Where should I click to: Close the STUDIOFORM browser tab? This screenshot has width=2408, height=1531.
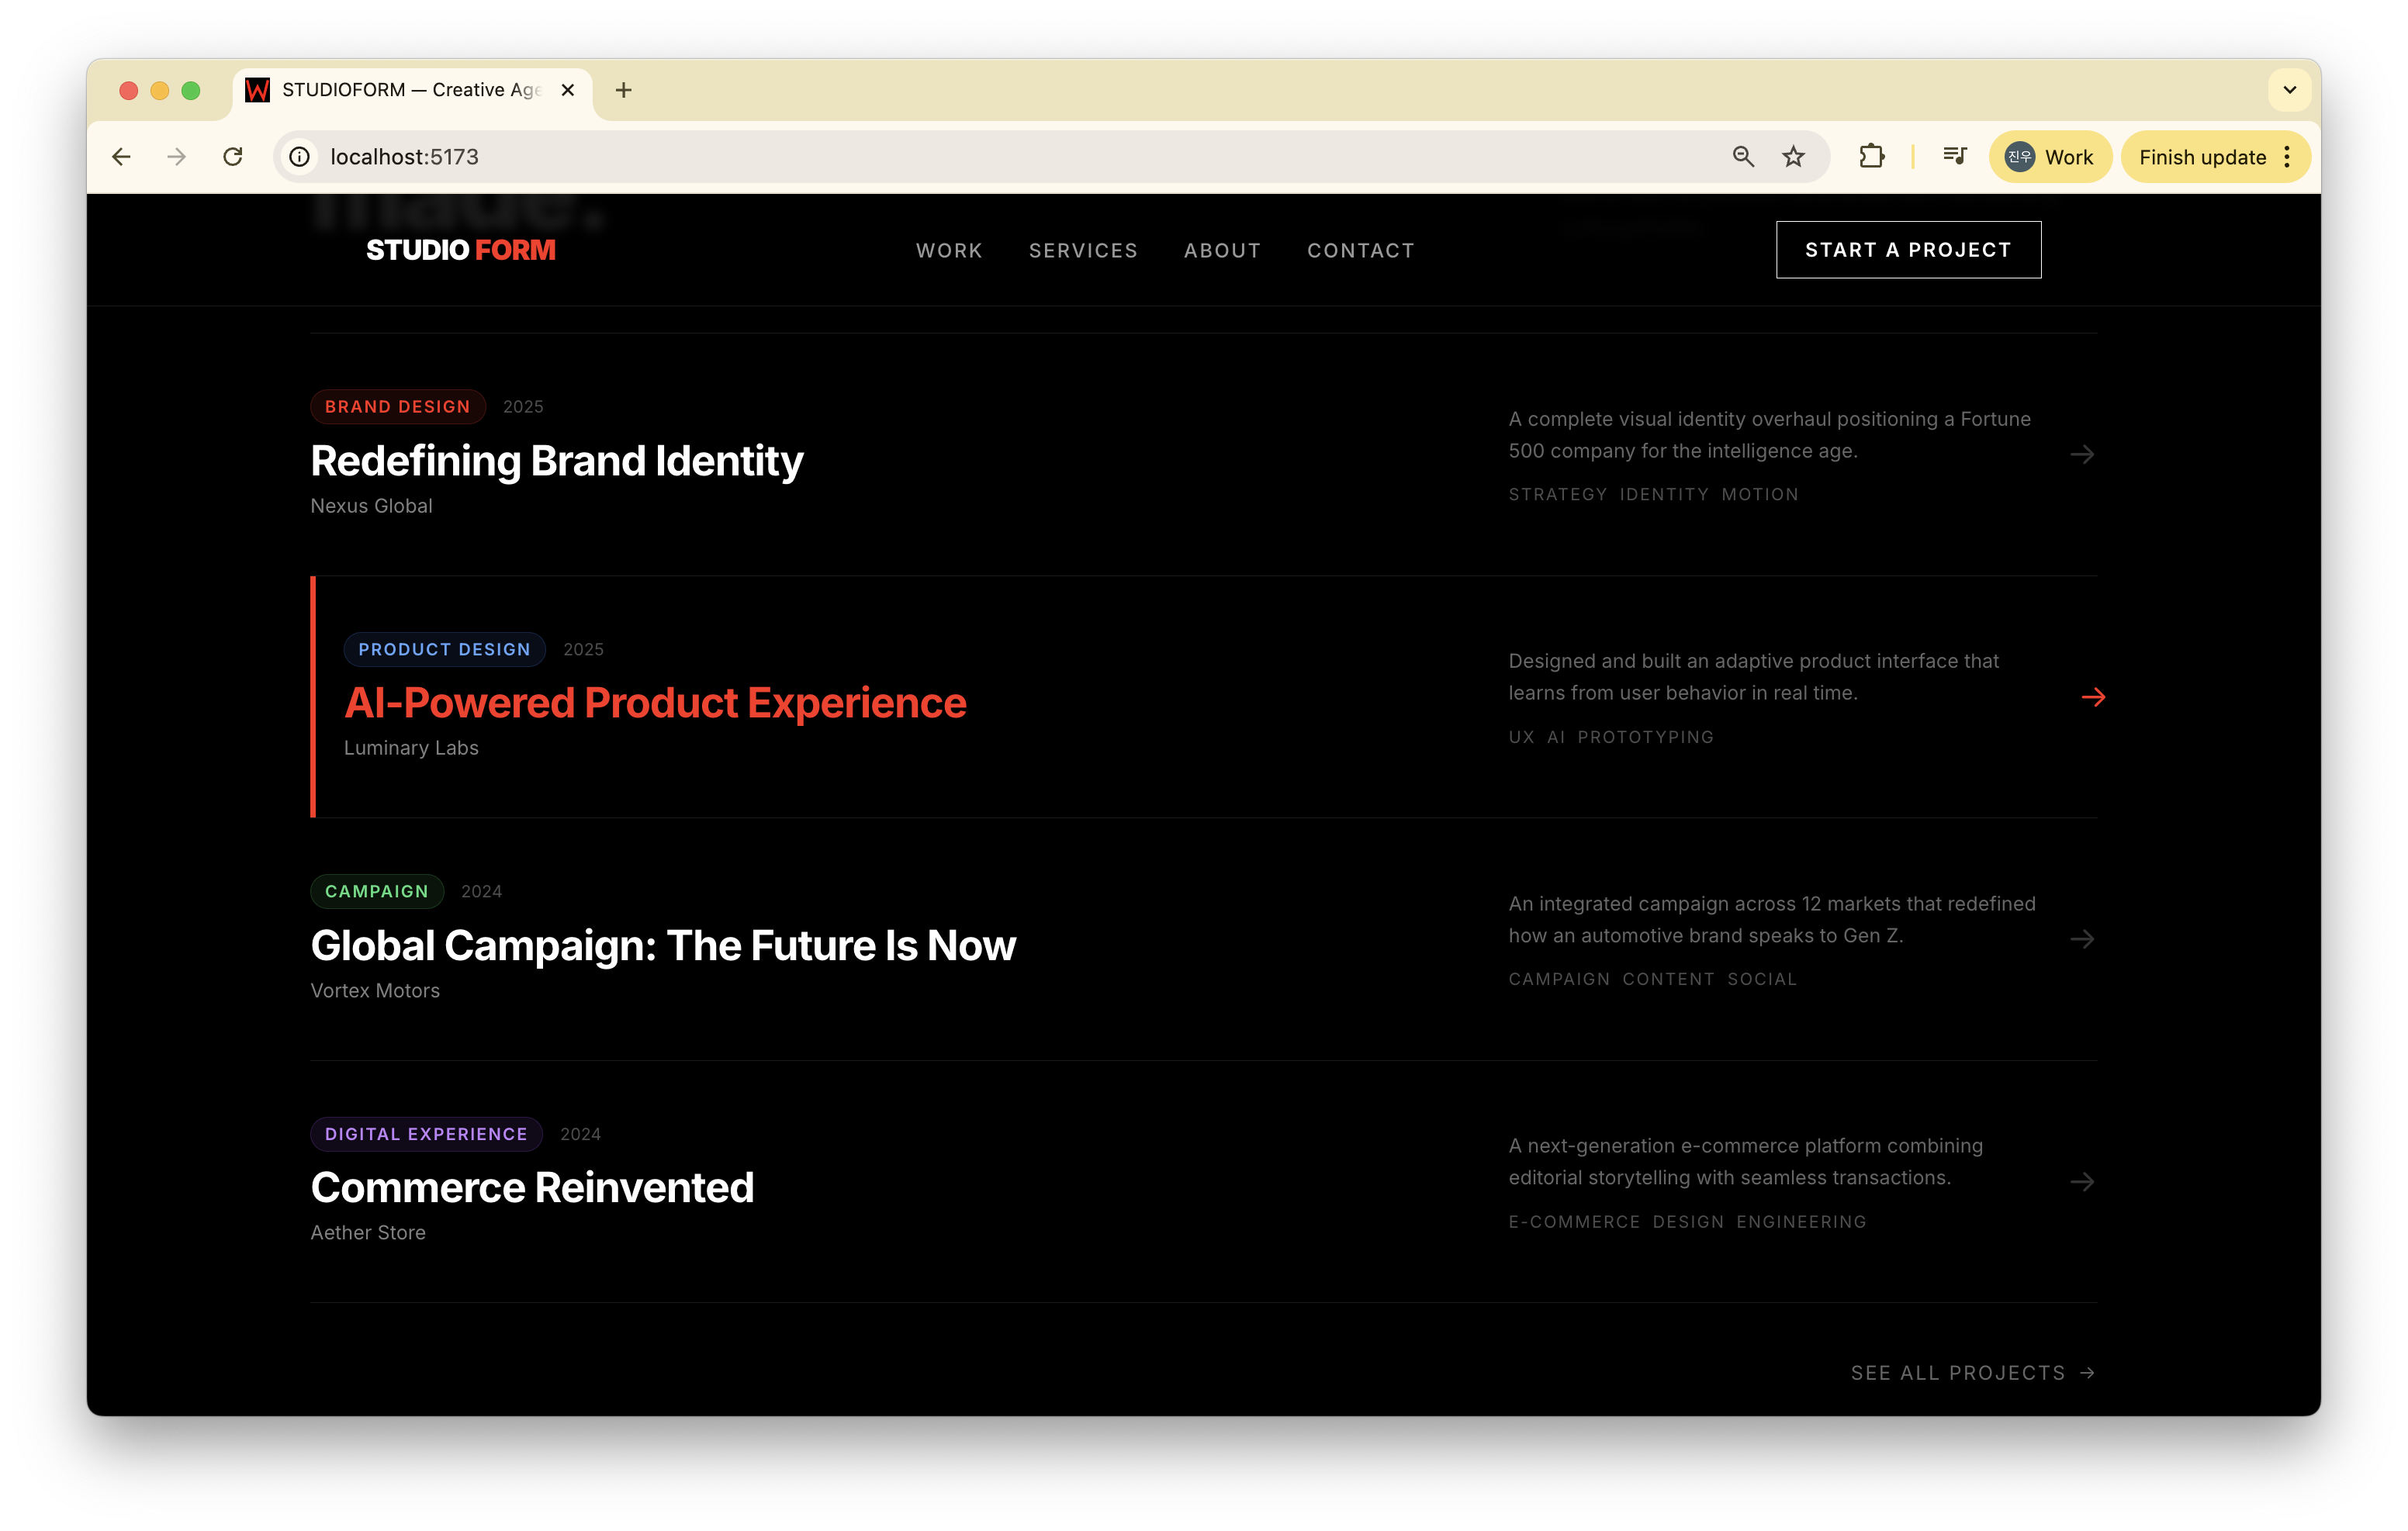[568, 90]
